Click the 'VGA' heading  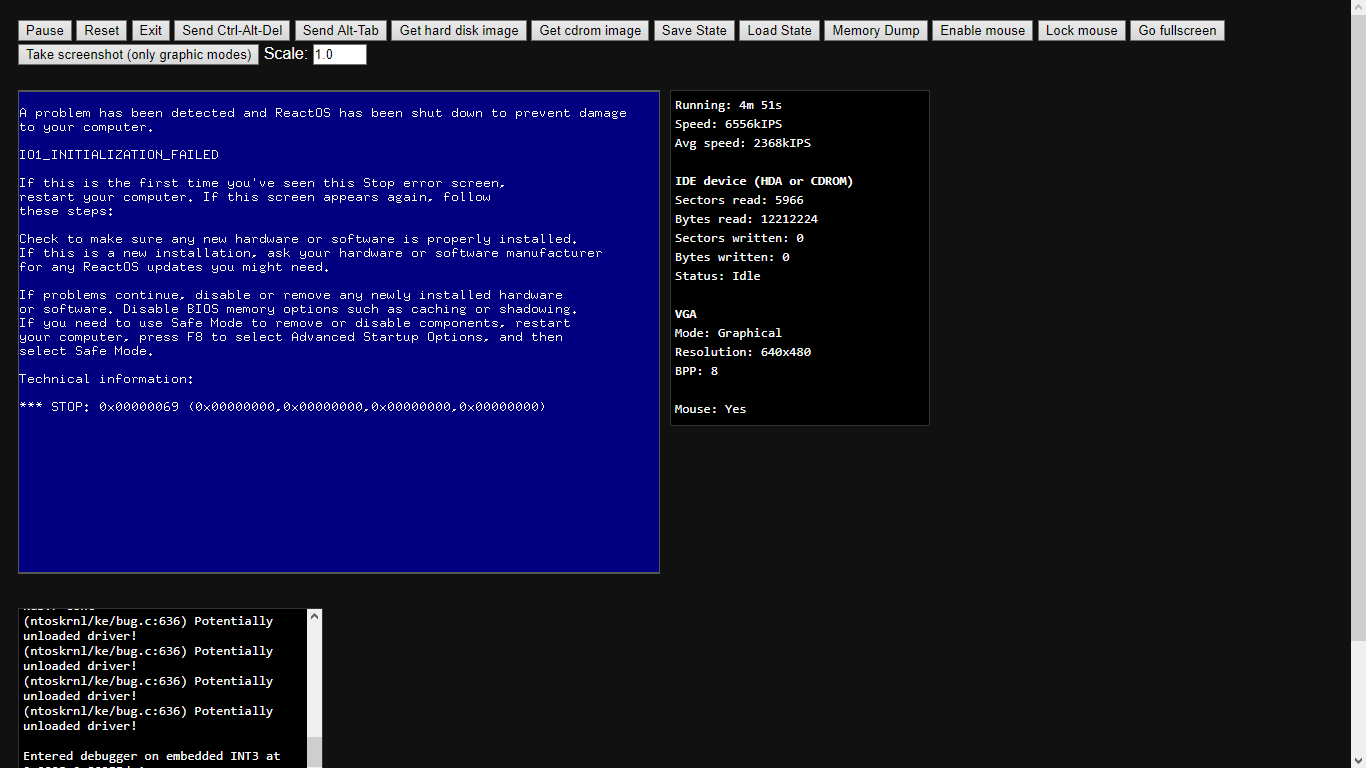click(686, 314)
